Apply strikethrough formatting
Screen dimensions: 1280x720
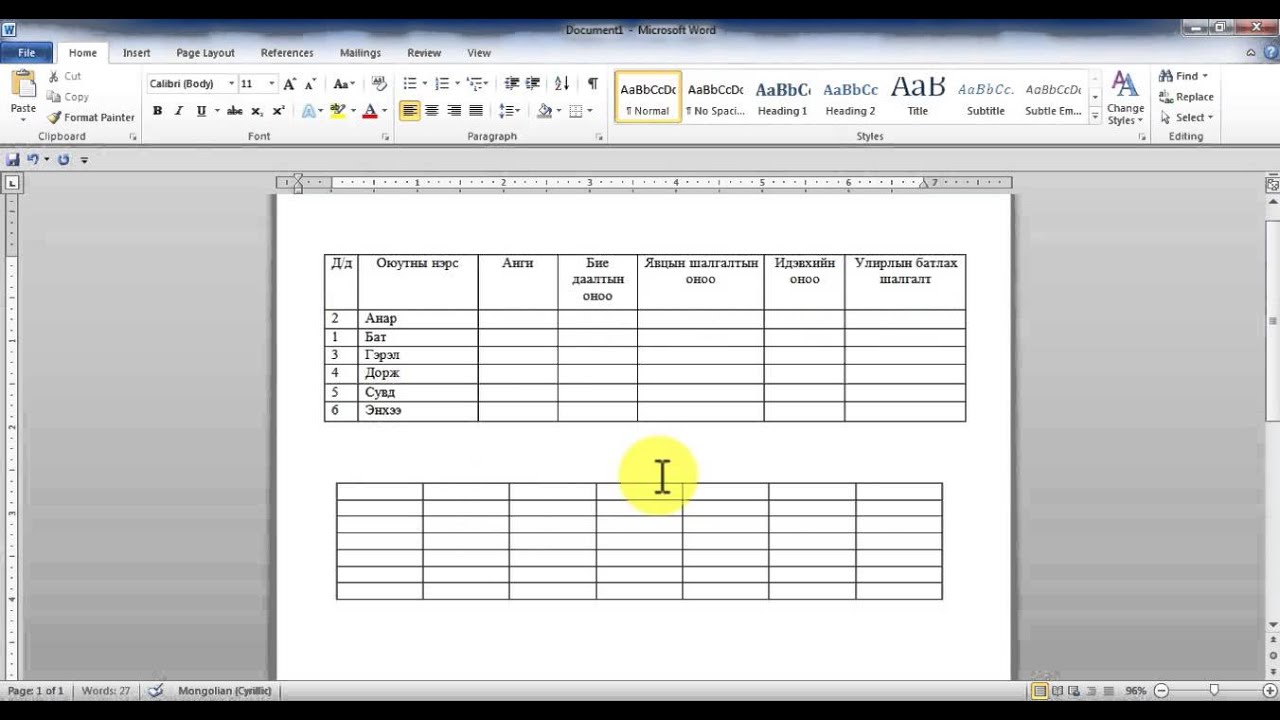pyautogui.click(x=235, y=111)
